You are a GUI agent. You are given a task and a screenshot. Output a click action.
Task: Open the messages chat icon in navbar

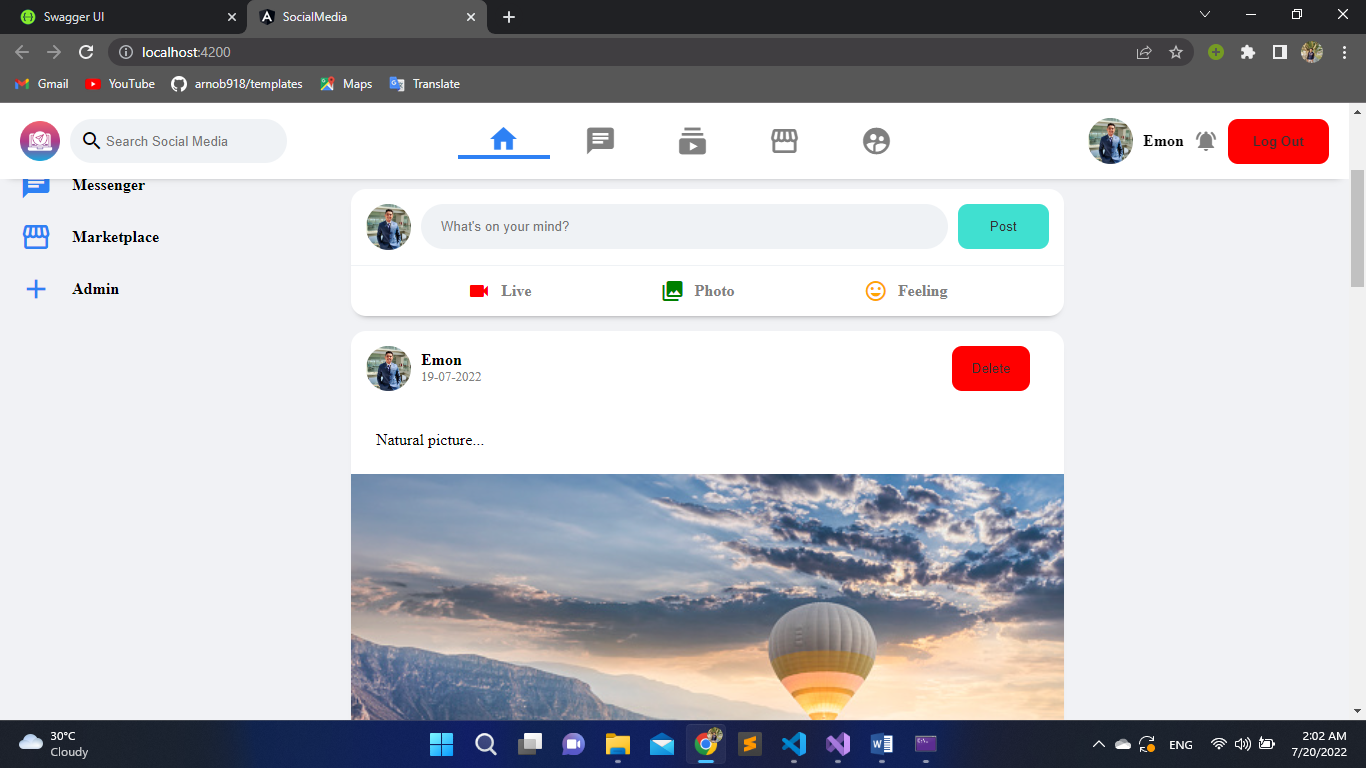[x=600, y=141]
